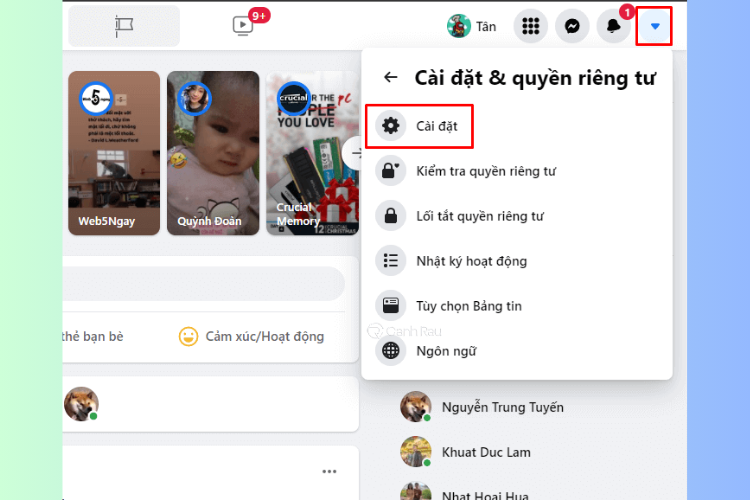
Task: Click the feed icon beside Tùy chọn Bảng tin
Action: [x=391, y=306]
